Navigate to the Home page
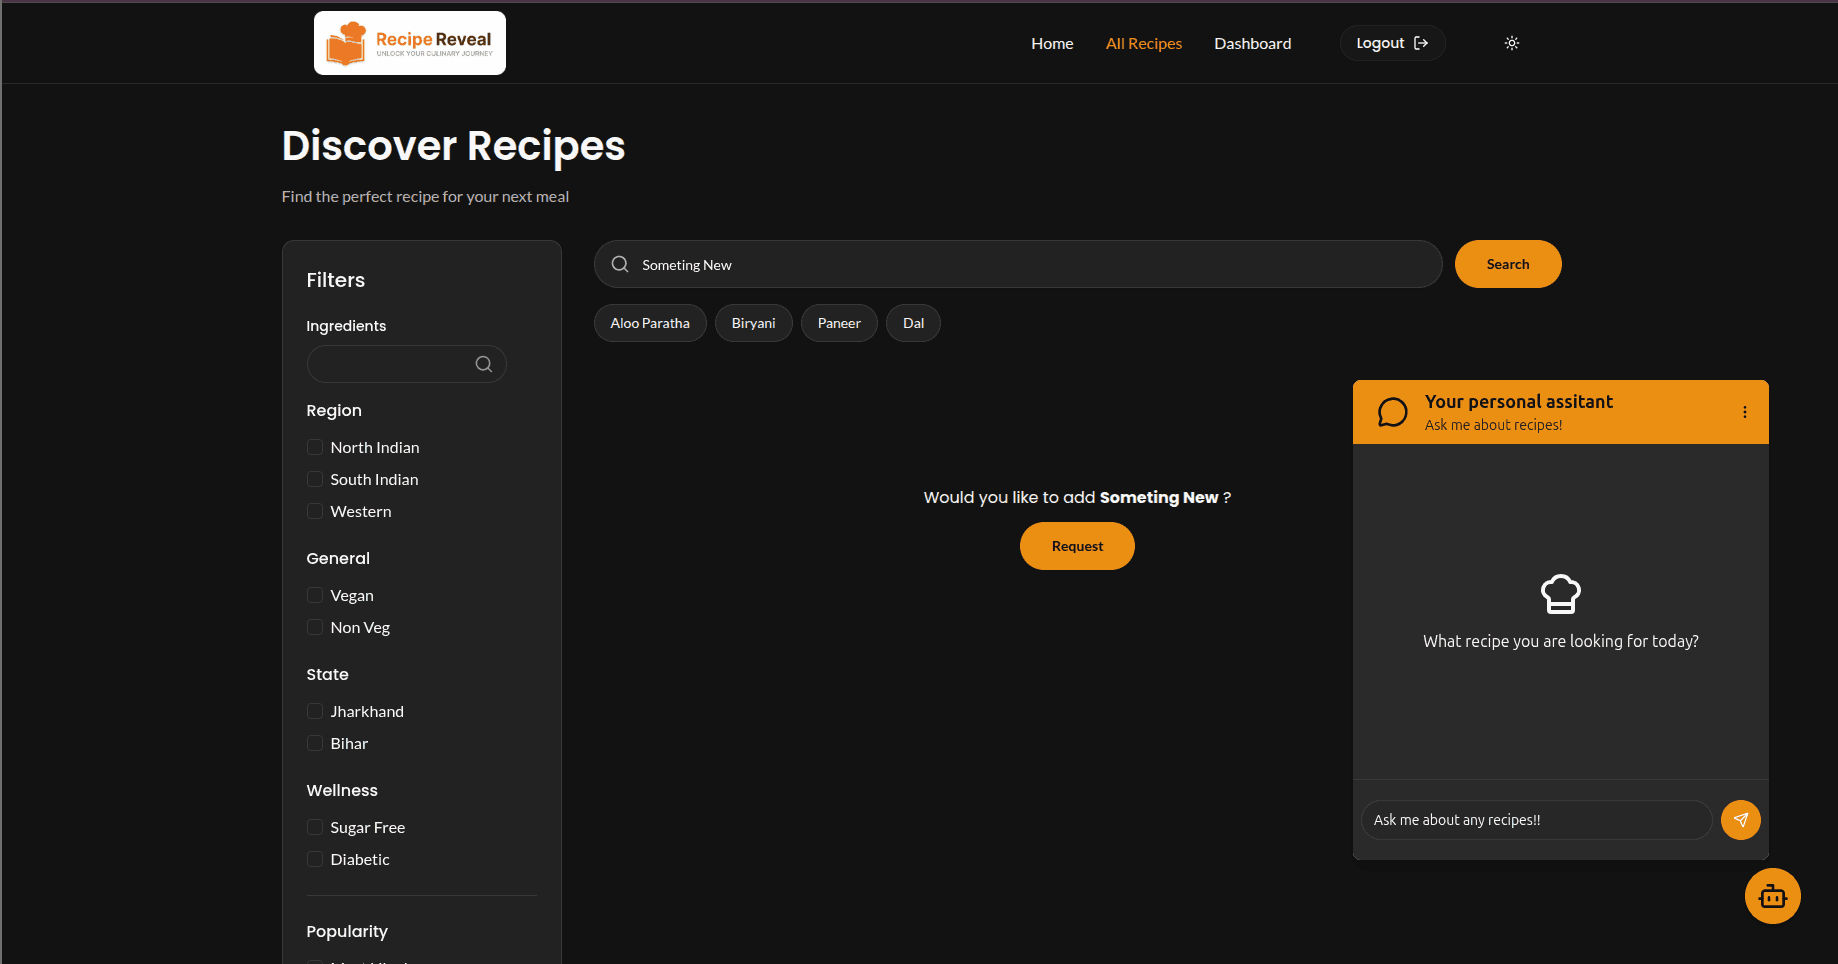This screenshot has width=1838, height=964. pyautogui.click(x=1052, y=43)
